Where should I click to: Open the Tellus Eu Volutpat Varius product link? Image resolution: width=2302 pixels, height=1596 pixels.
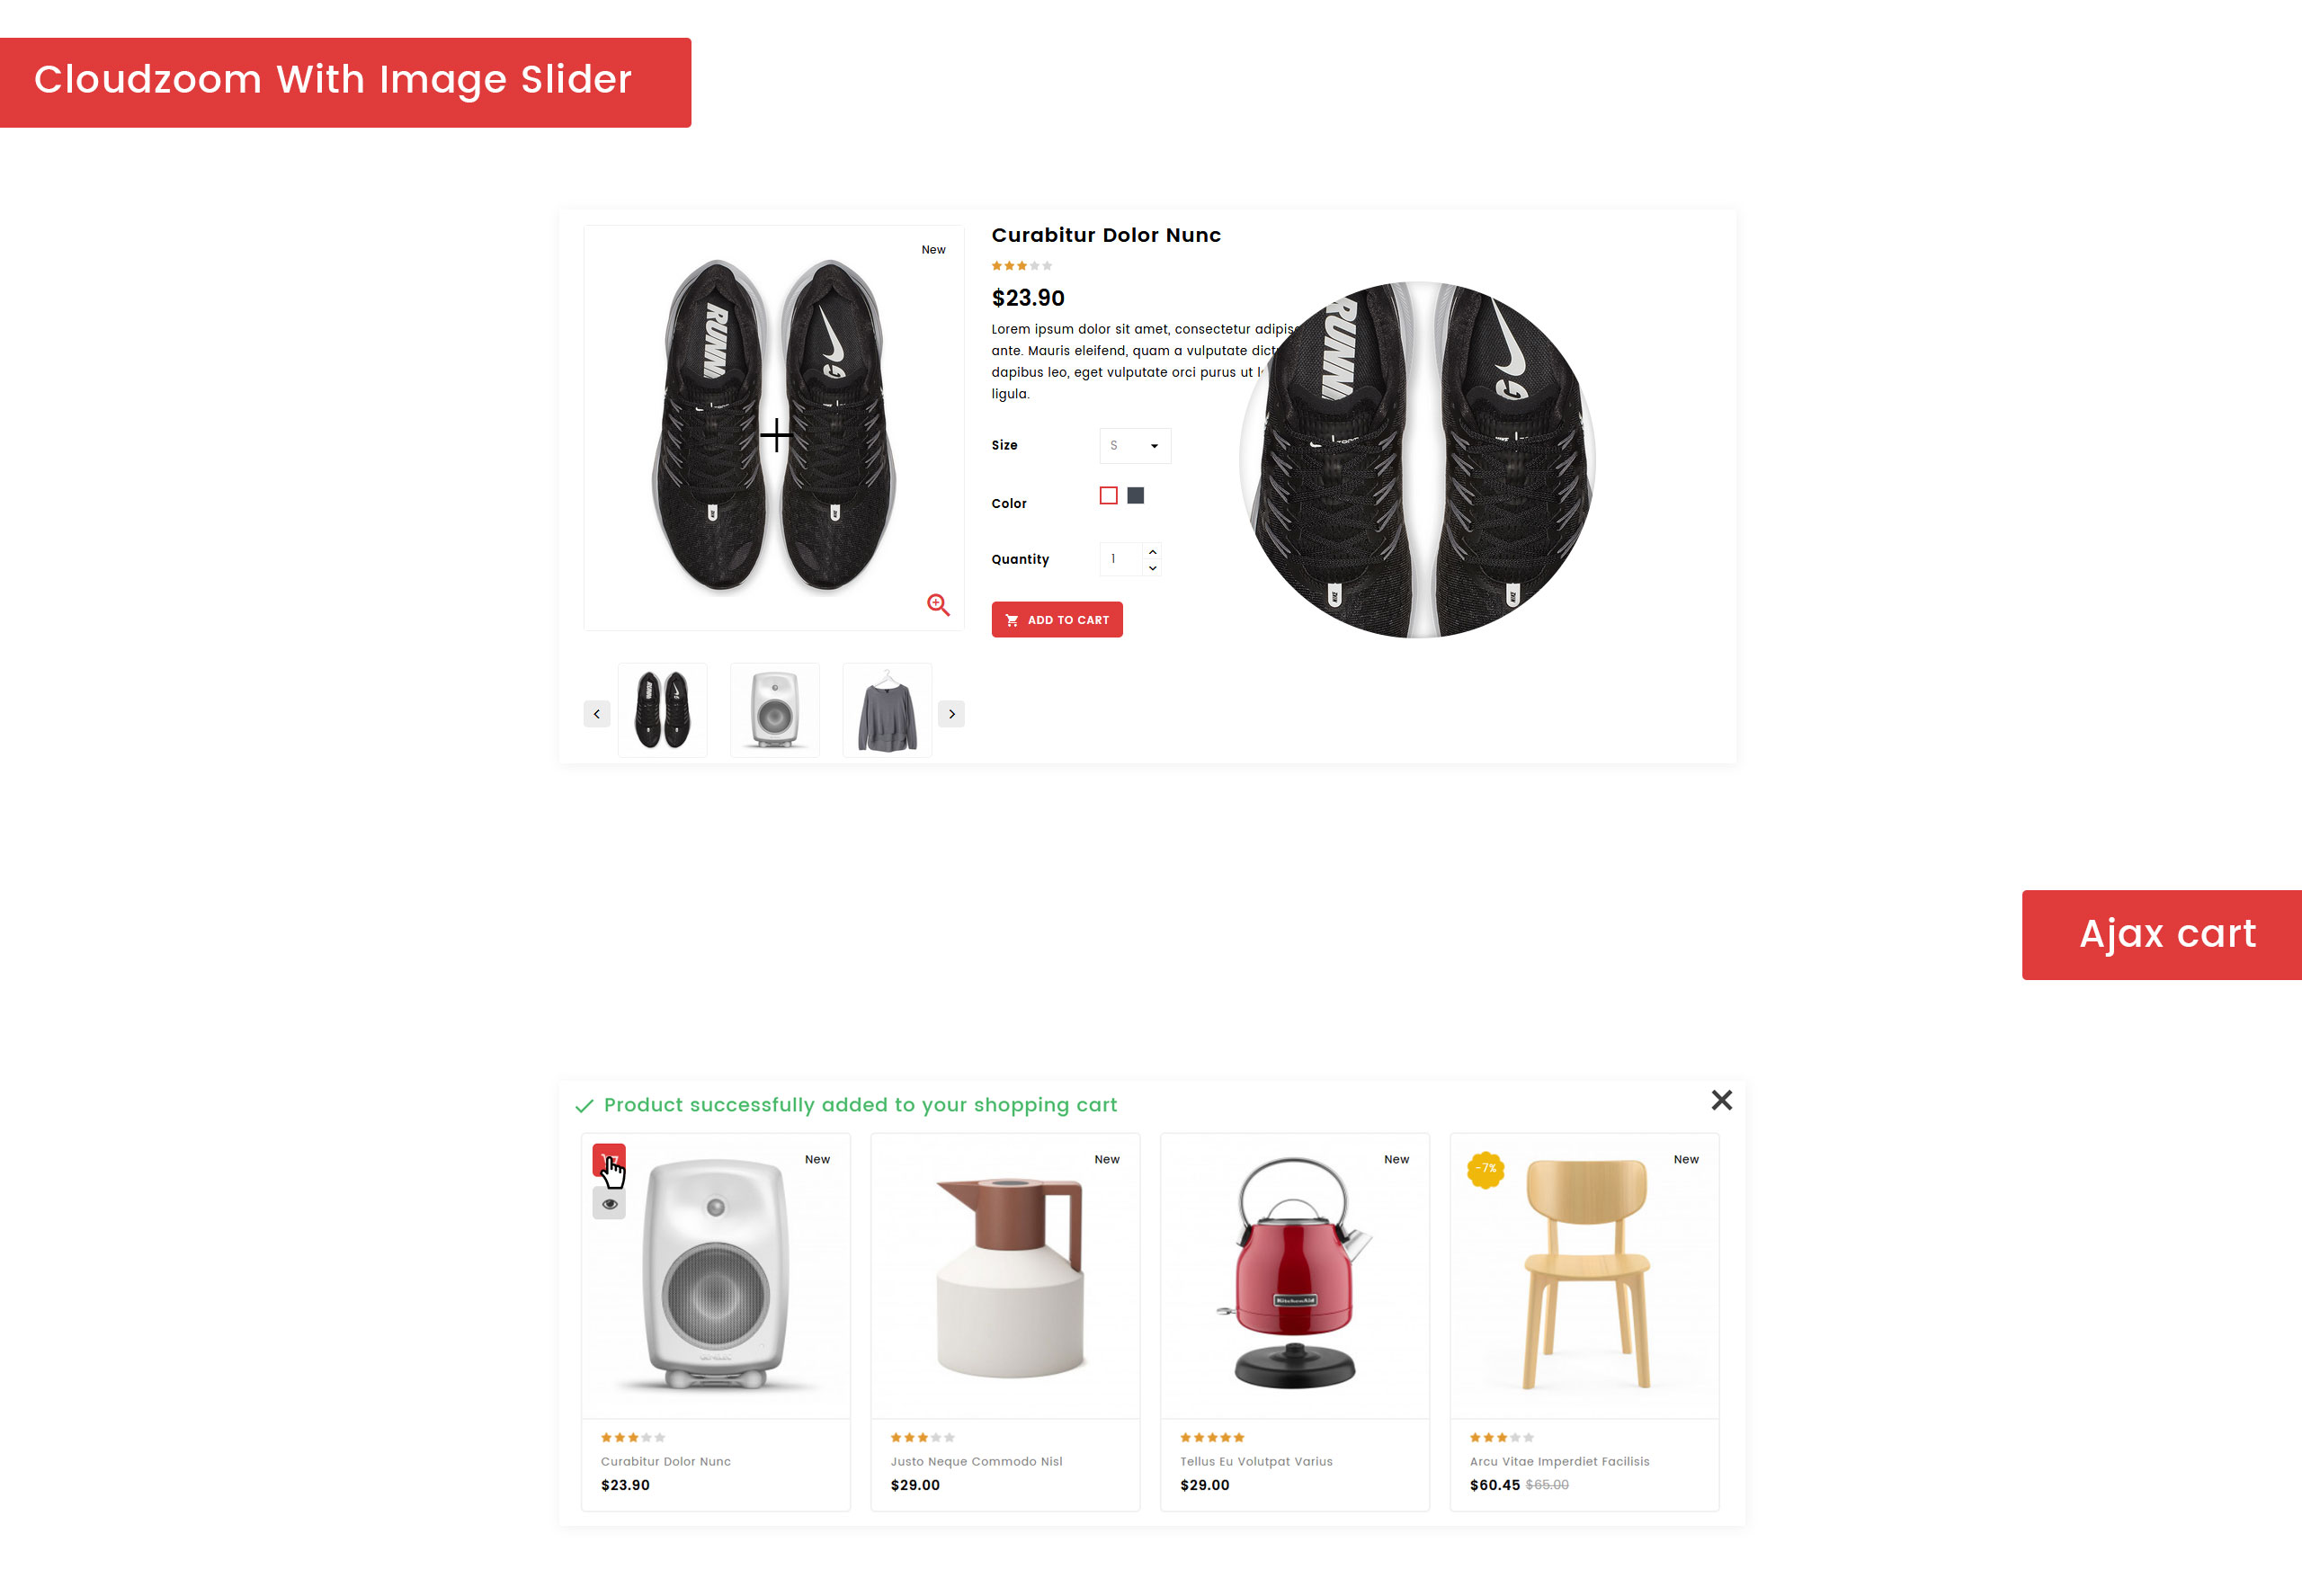coord(1256,1461)
